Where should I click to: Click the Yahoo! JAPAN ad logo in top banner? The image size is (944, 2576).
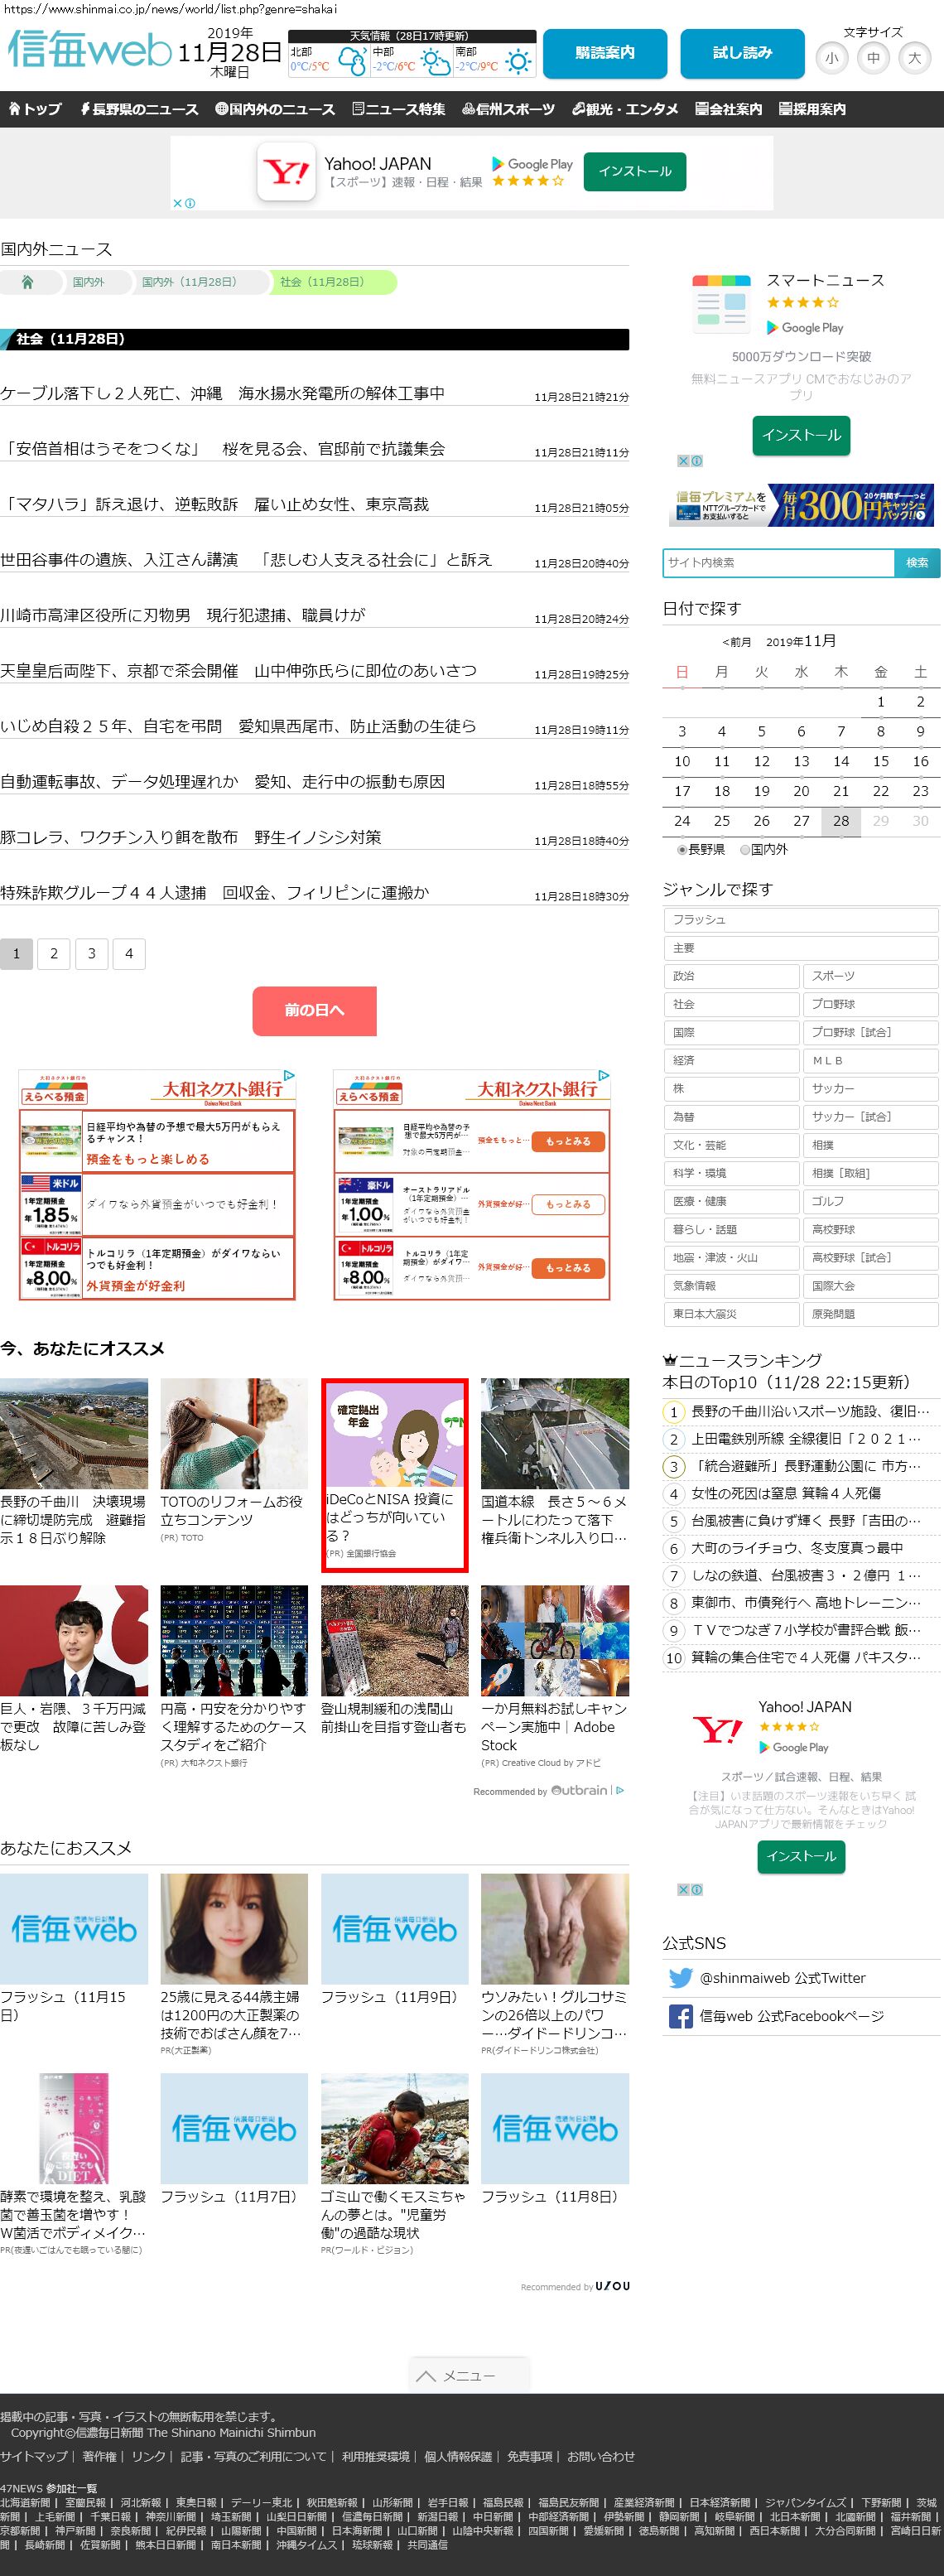tap(287, 173)
